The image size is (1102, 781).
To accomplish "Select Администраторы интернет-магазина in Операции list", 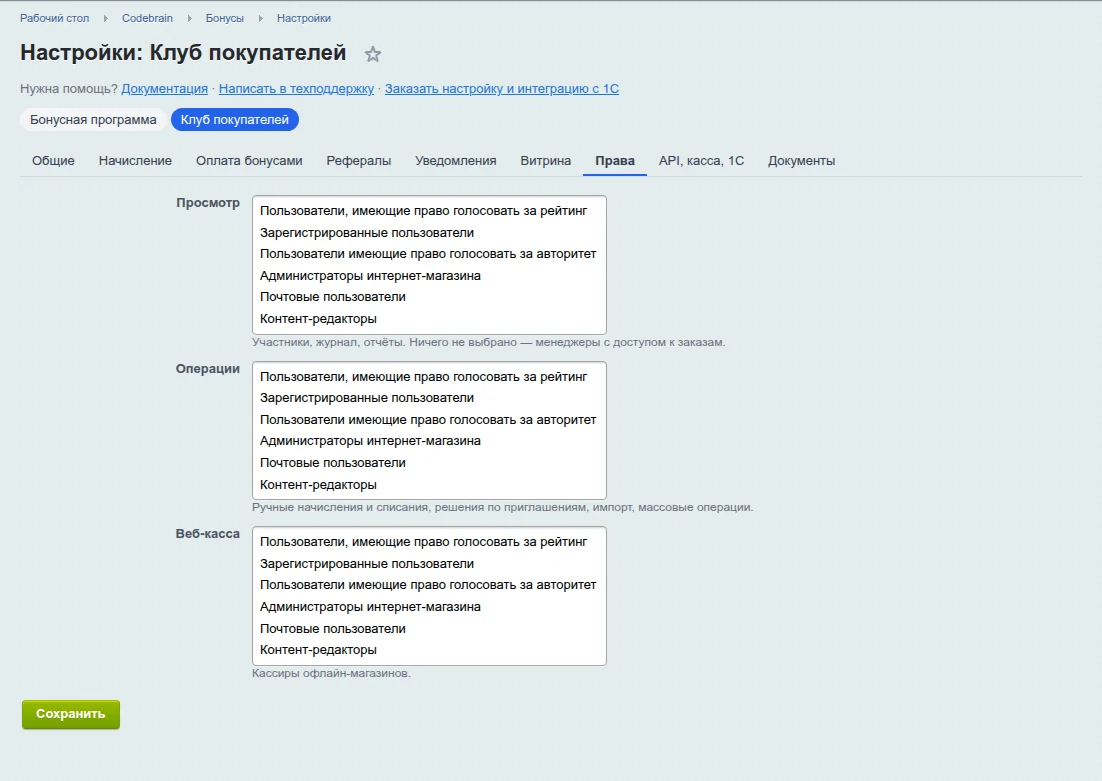I will (429, 441).
